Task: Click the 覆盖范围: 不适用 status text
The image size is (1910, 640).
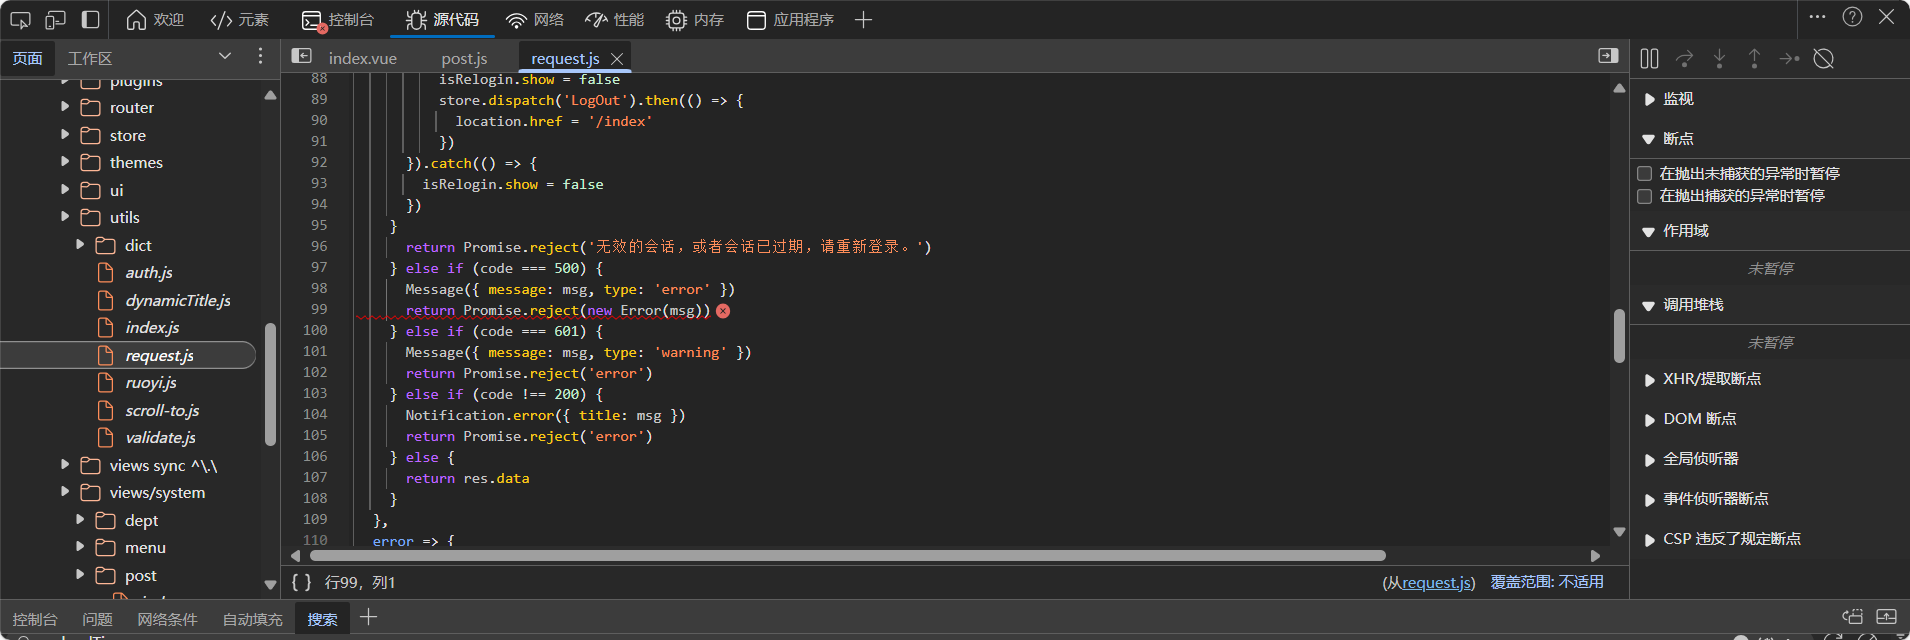Action: pyautogui.click(x=1547, y=582)
